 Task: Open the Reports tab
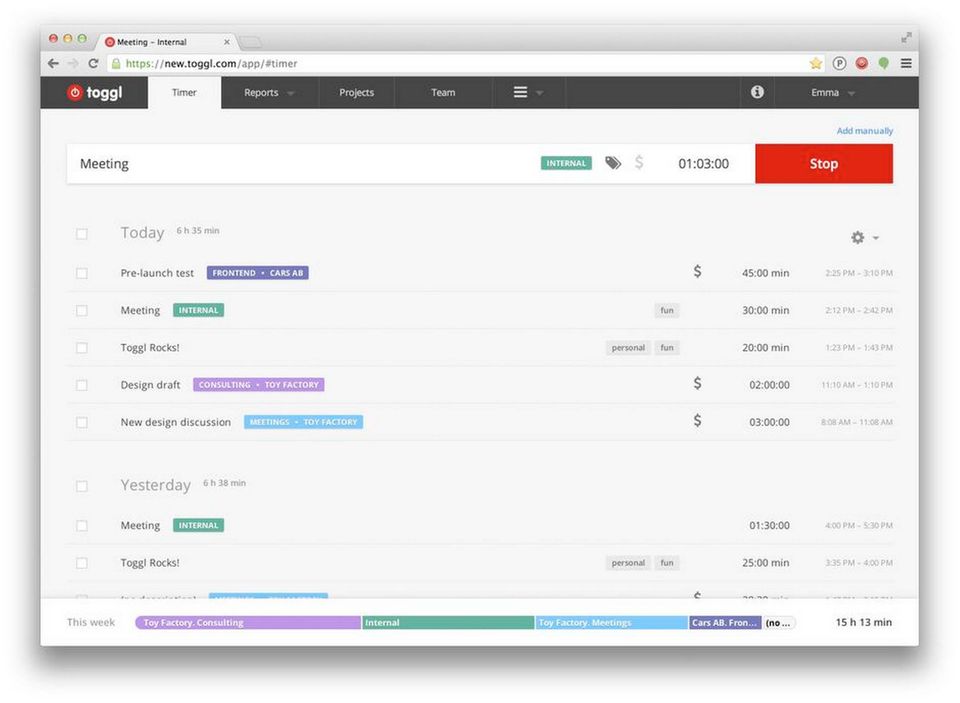[x=269, y=93]
